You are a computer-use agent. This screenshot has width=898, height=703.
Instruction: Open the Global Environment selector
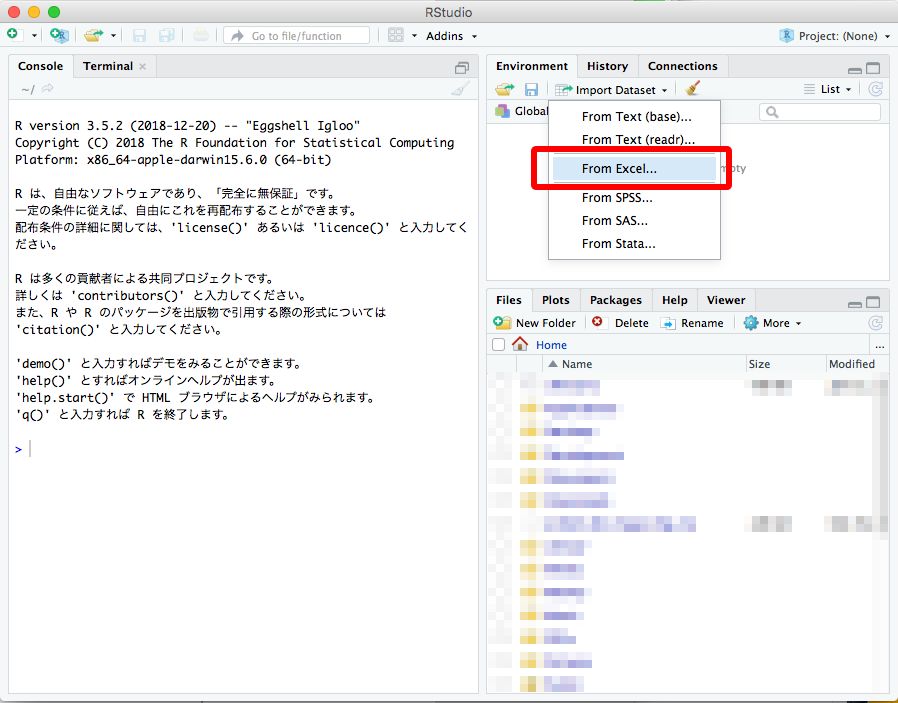pyautogui.click(x=522, y=111)
